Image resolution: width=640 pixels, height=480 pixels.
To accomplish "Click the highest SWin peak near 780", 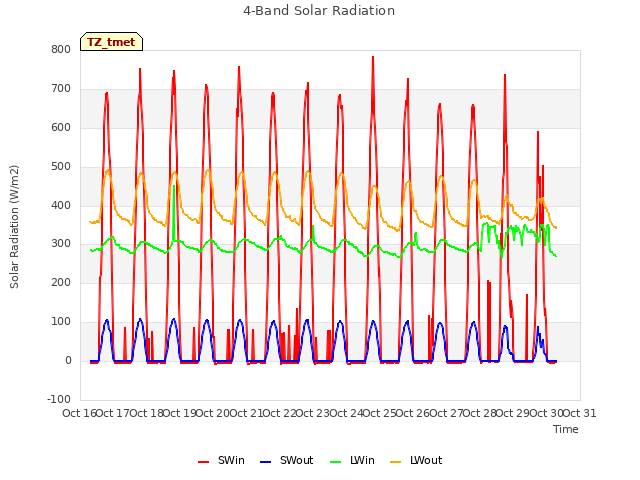I will point(373,57).
